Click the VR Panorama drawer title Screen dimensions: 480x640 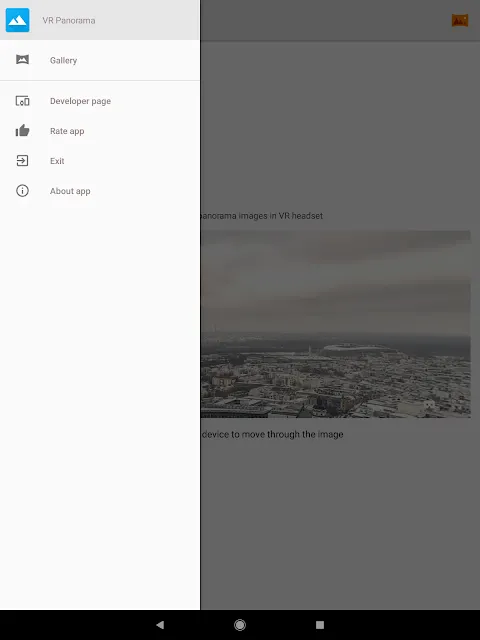click(x=69, y=20)
